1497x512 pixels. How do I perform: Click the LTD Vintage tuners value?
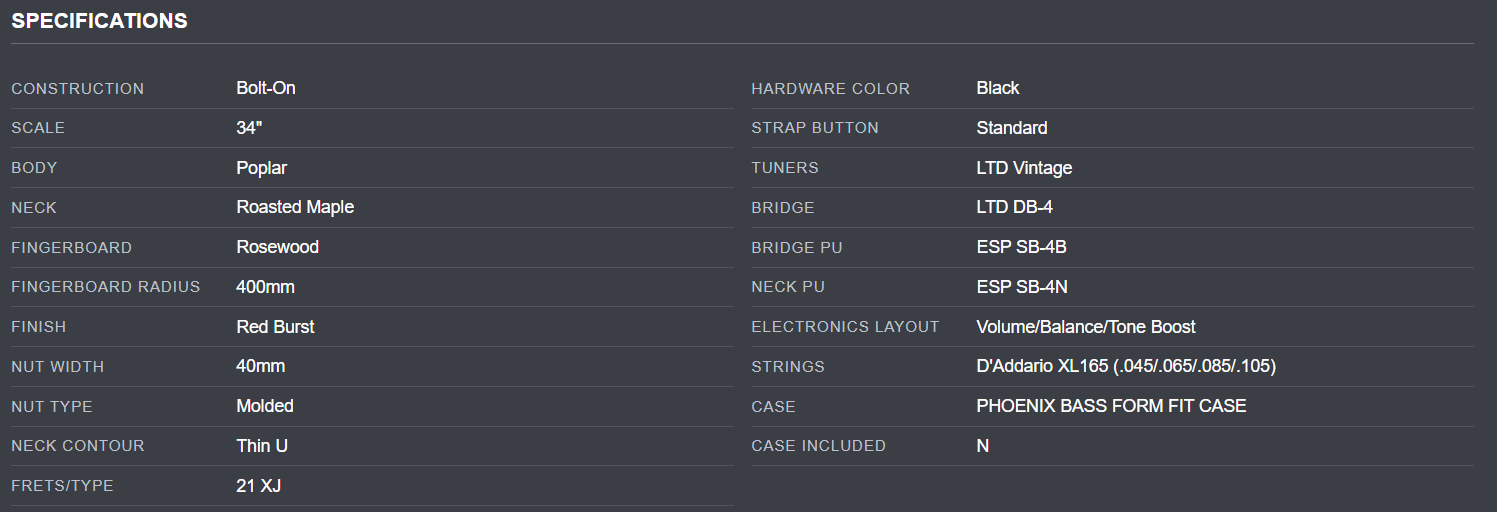[1024, 168]
